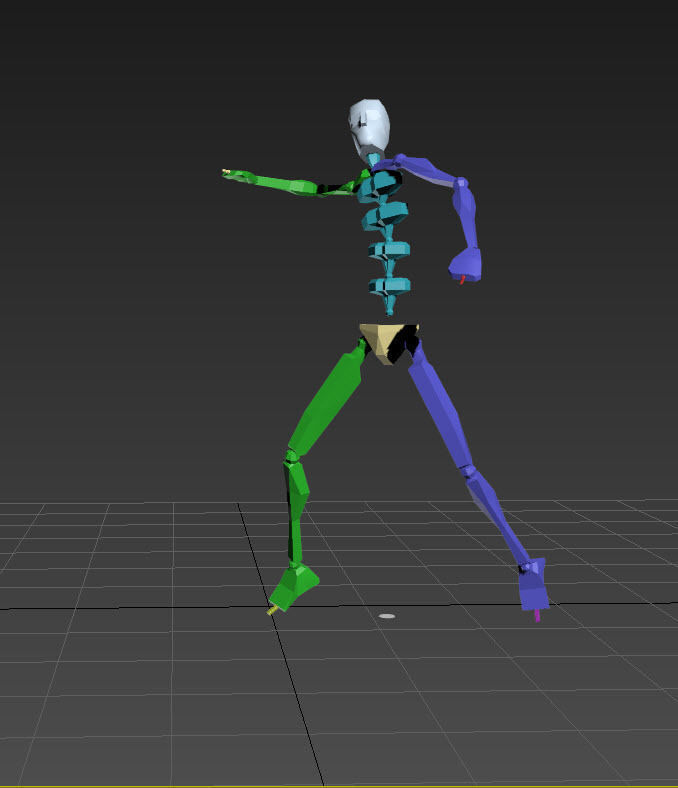Select the blue foot bone
This screenshot has width=678, height=788.
[x=534, y=584]
